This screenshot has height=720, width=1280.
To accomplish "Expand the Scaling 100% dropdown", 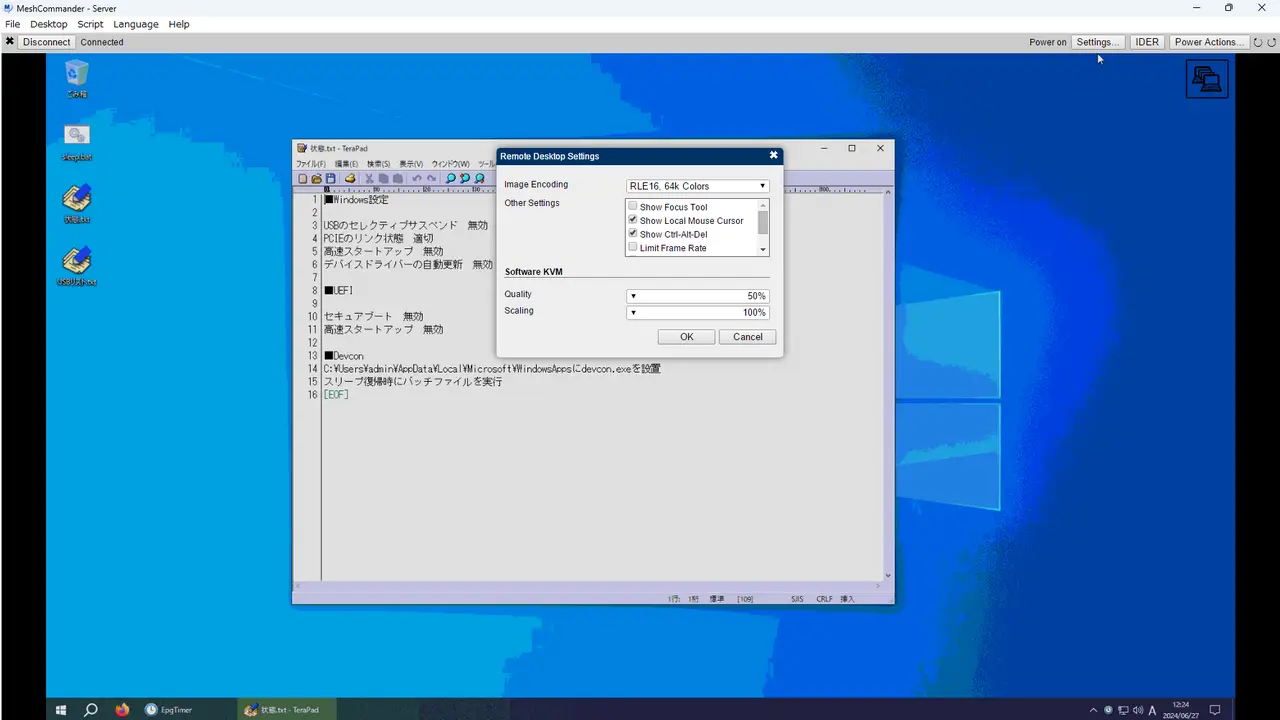I will tap(697, 312).
